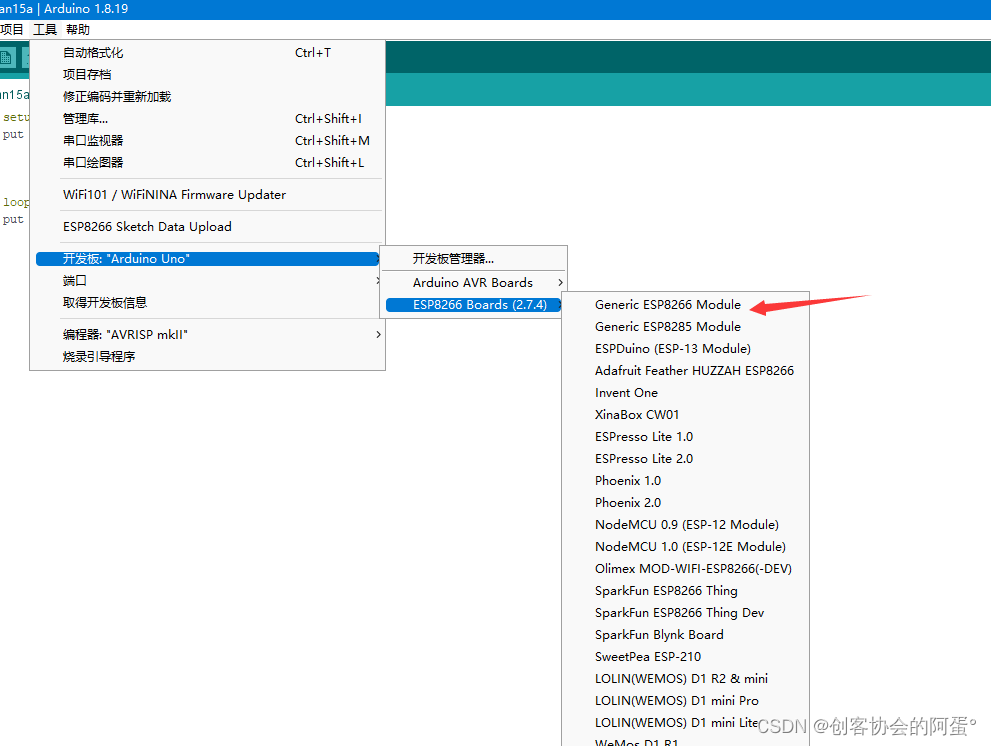Open 开发板管理器... boards manager
The image size is (991, 746).
tap(473, 259)
